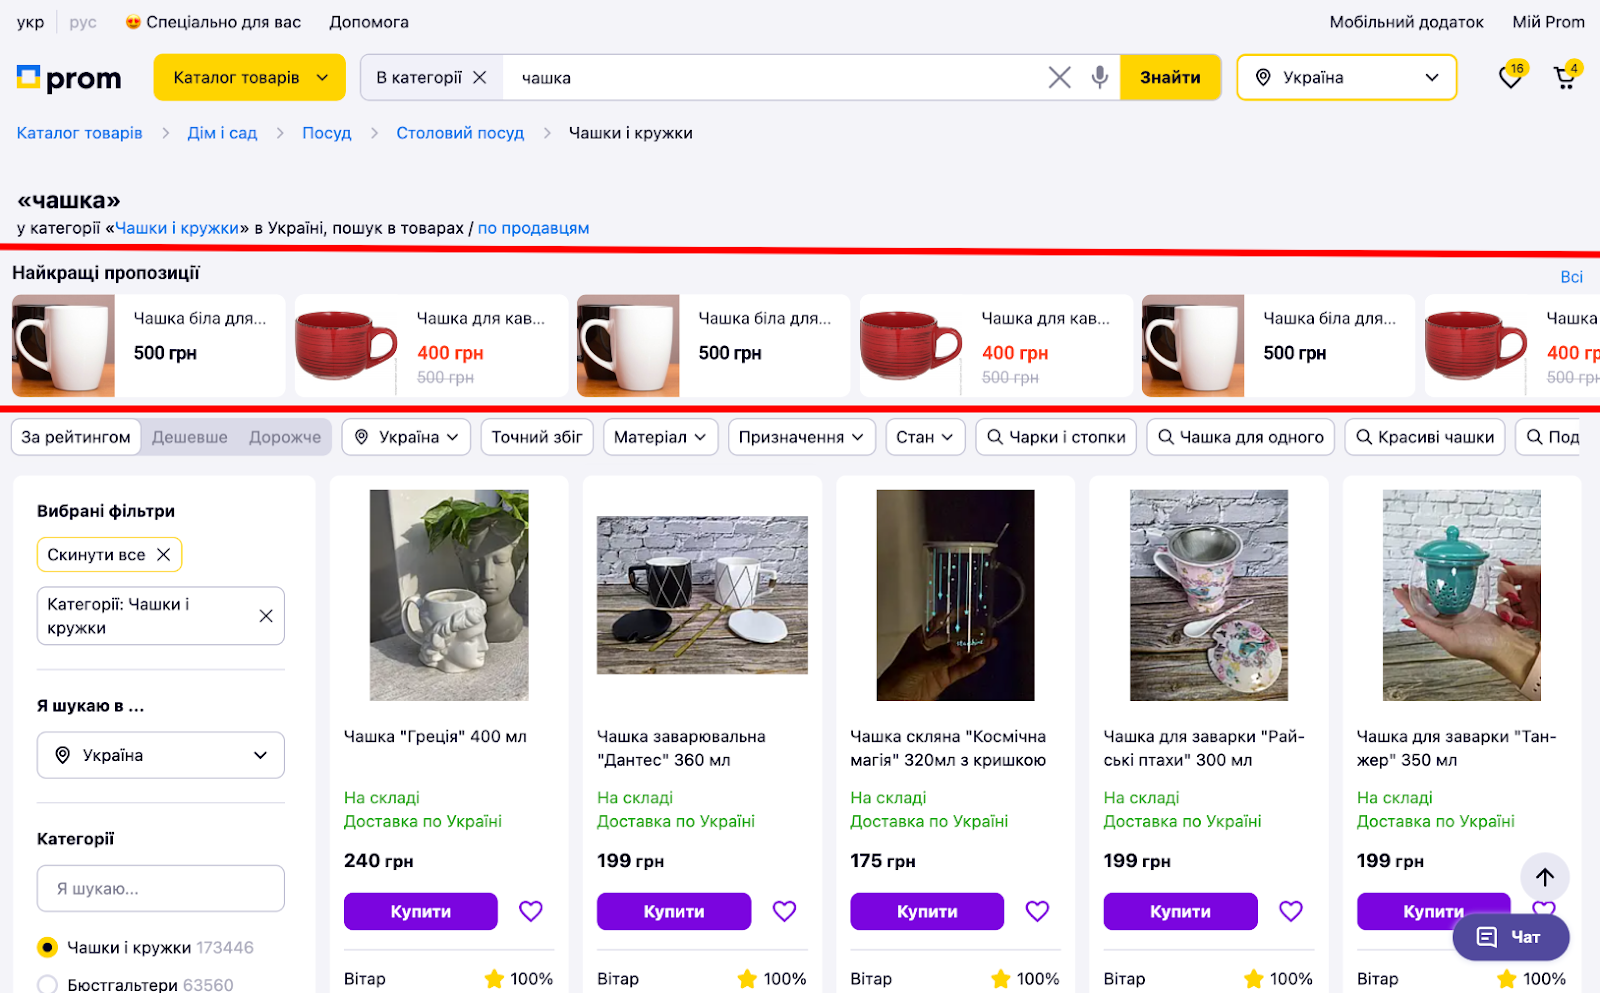Expand the 'Стан' filter
This screenshot has width=1600, height=993.
click(925, 437)
